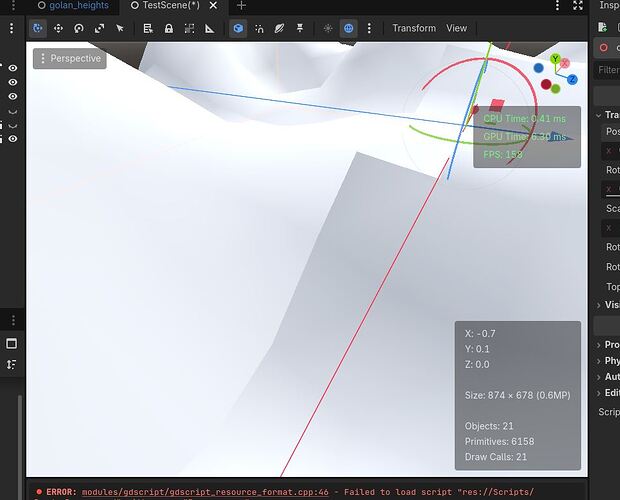This screenshot has height=500, width=620.
Task: Select the Rotate mode tool
Action: point(79,28)
